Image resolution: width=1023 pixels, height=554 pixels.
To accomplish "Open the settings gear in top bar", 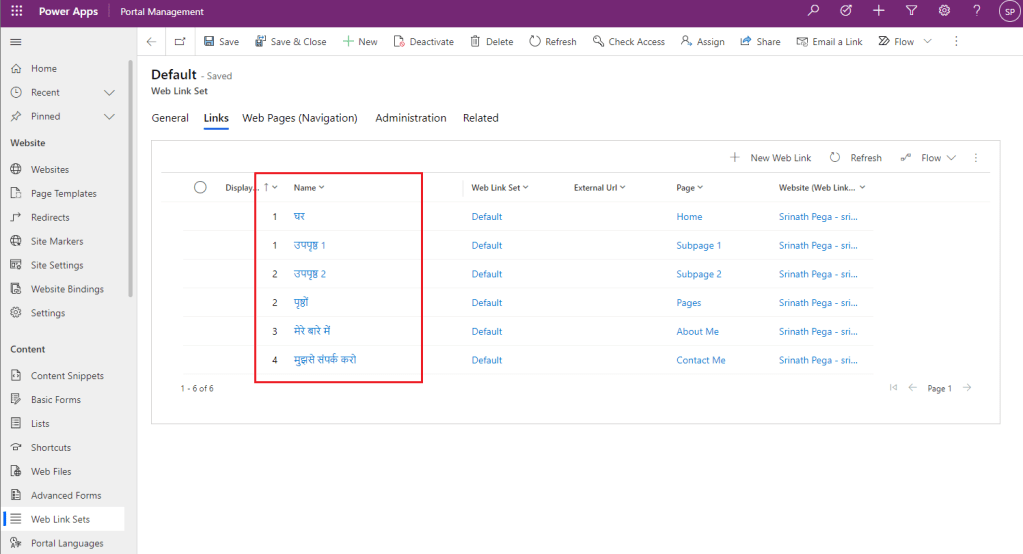I will [x=944, y=11].
